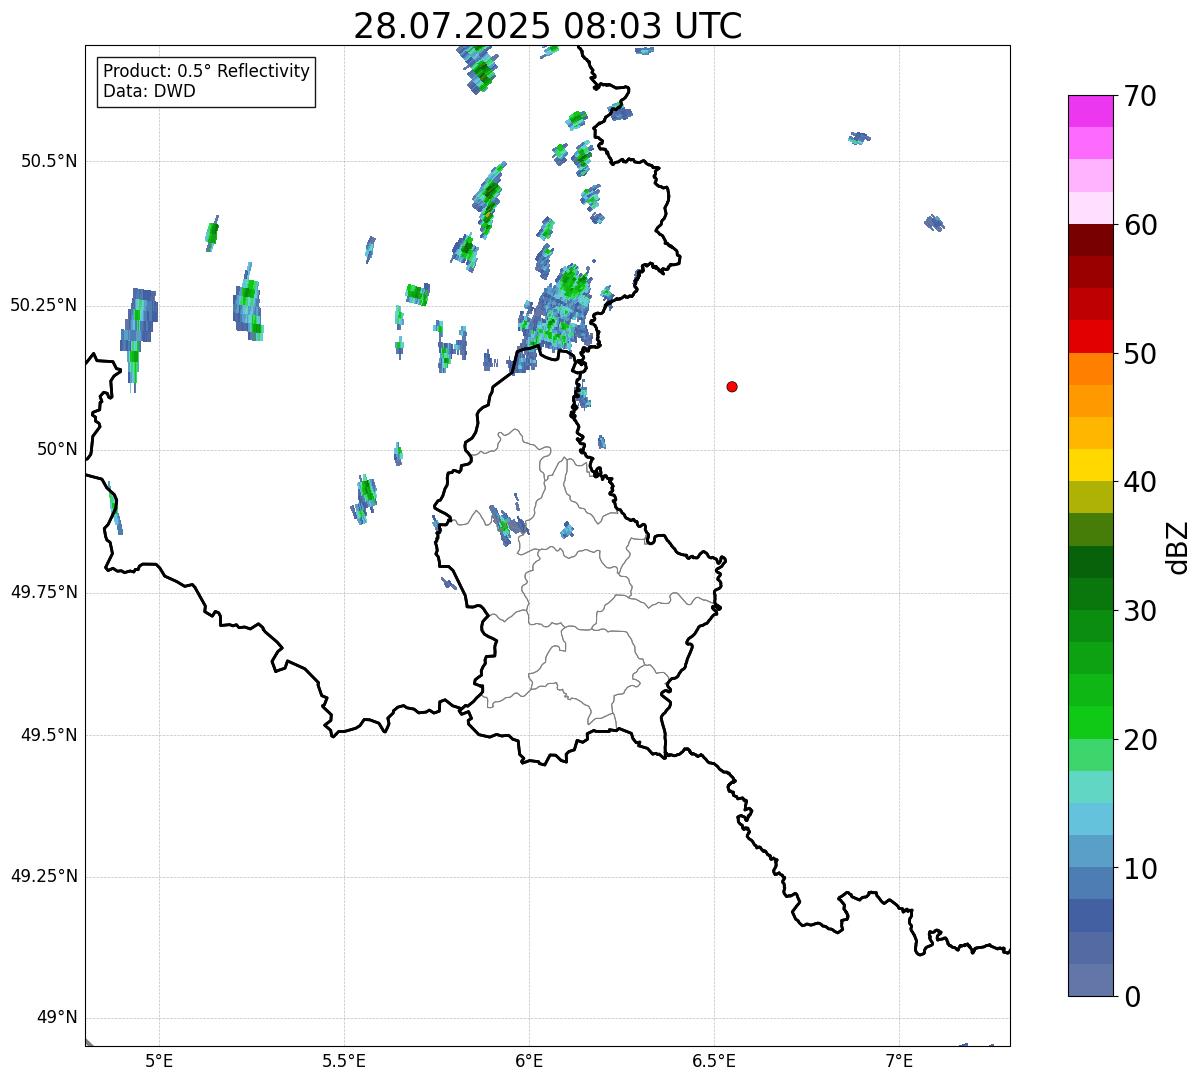This screenshot has width=1202, height=1081.
Task: Click the red station marker dot
Action: point(732,386)
